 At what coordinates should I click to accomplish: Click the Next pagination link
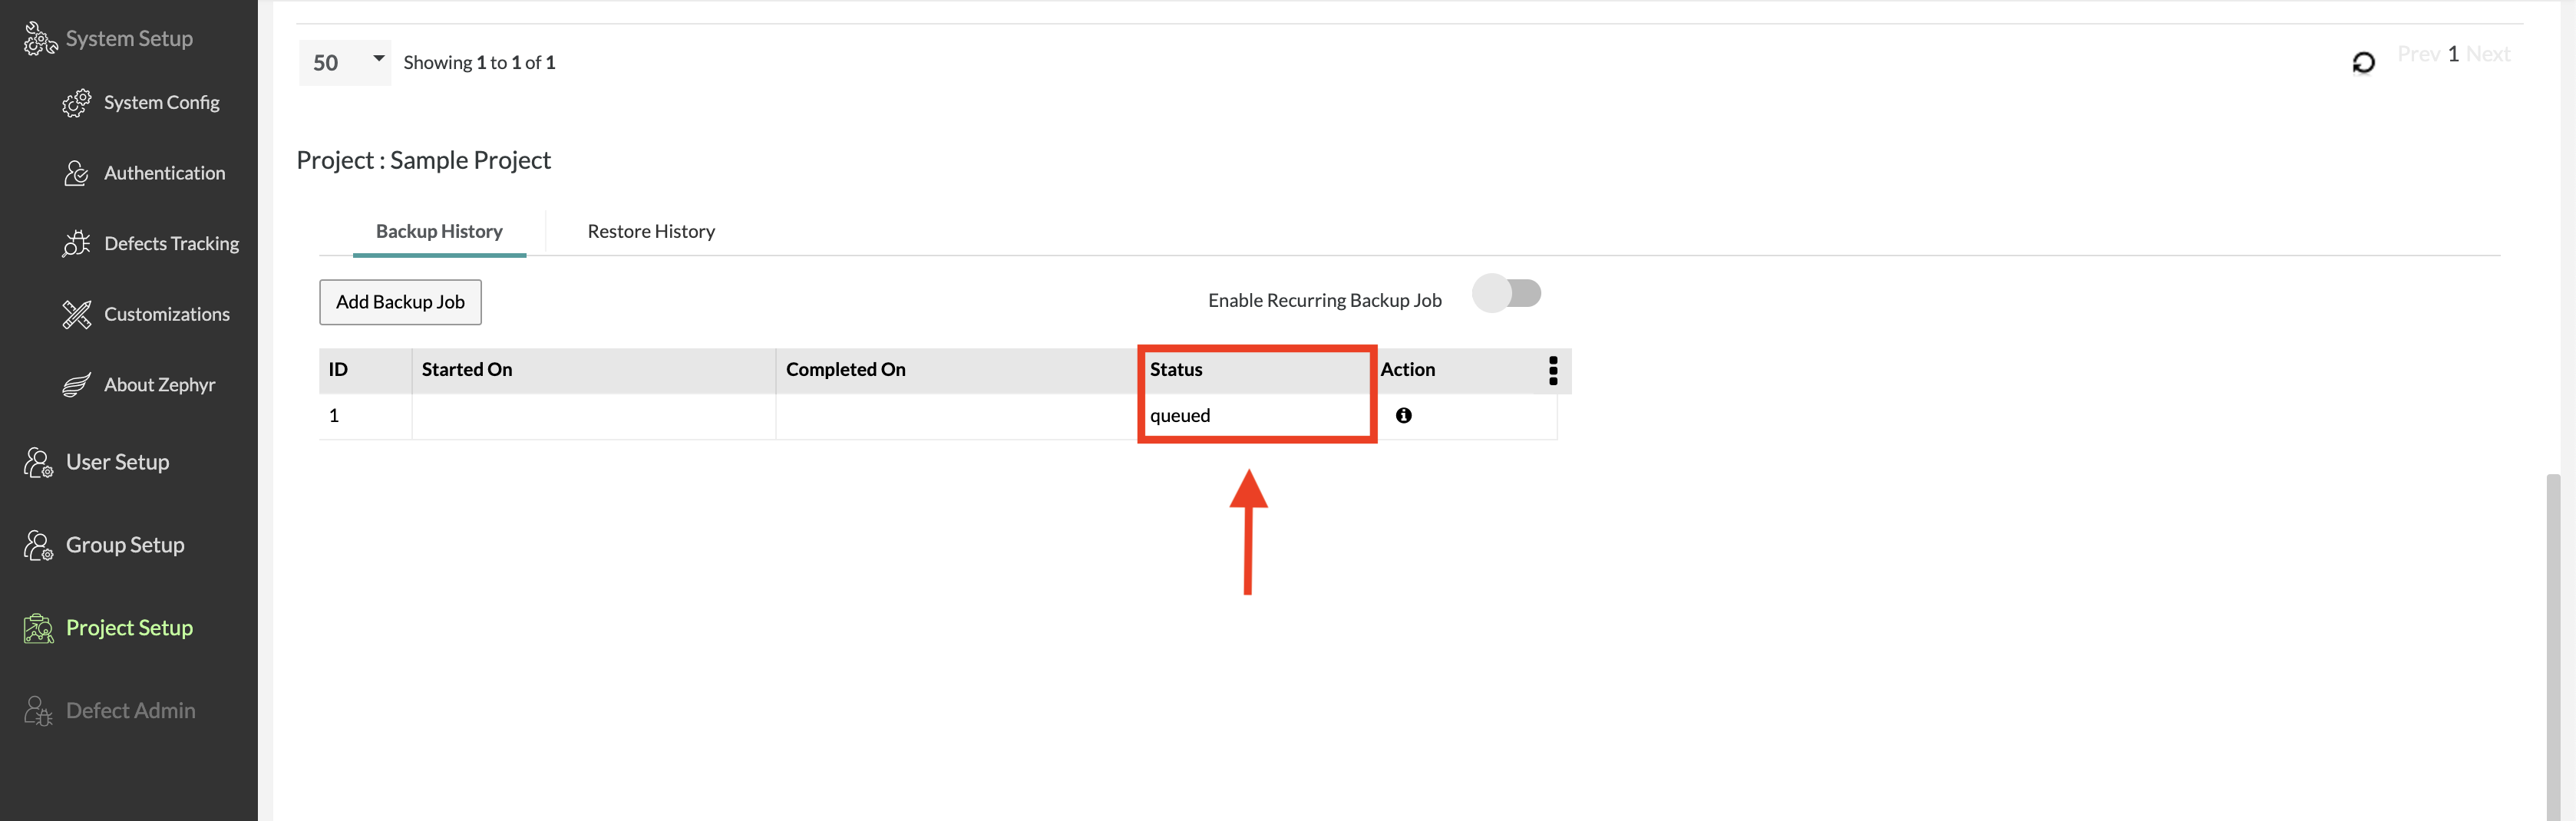point(2488,55)
